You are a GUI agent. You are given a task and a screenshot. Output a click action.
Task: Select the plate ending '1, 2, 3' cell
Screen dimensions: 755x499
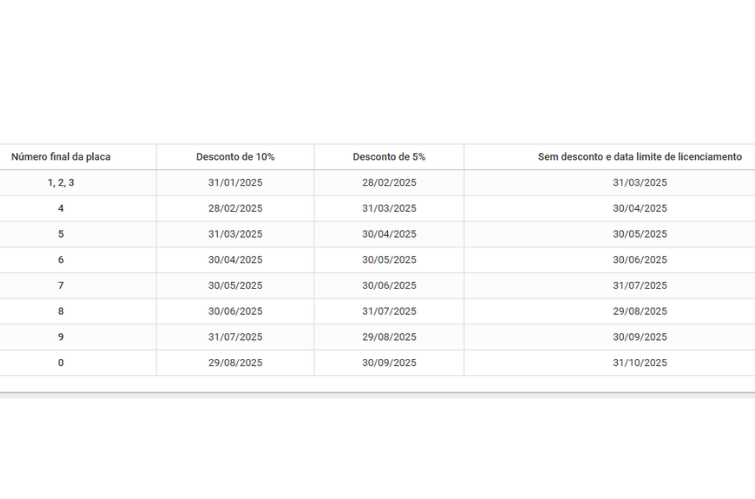pos(60,182)
